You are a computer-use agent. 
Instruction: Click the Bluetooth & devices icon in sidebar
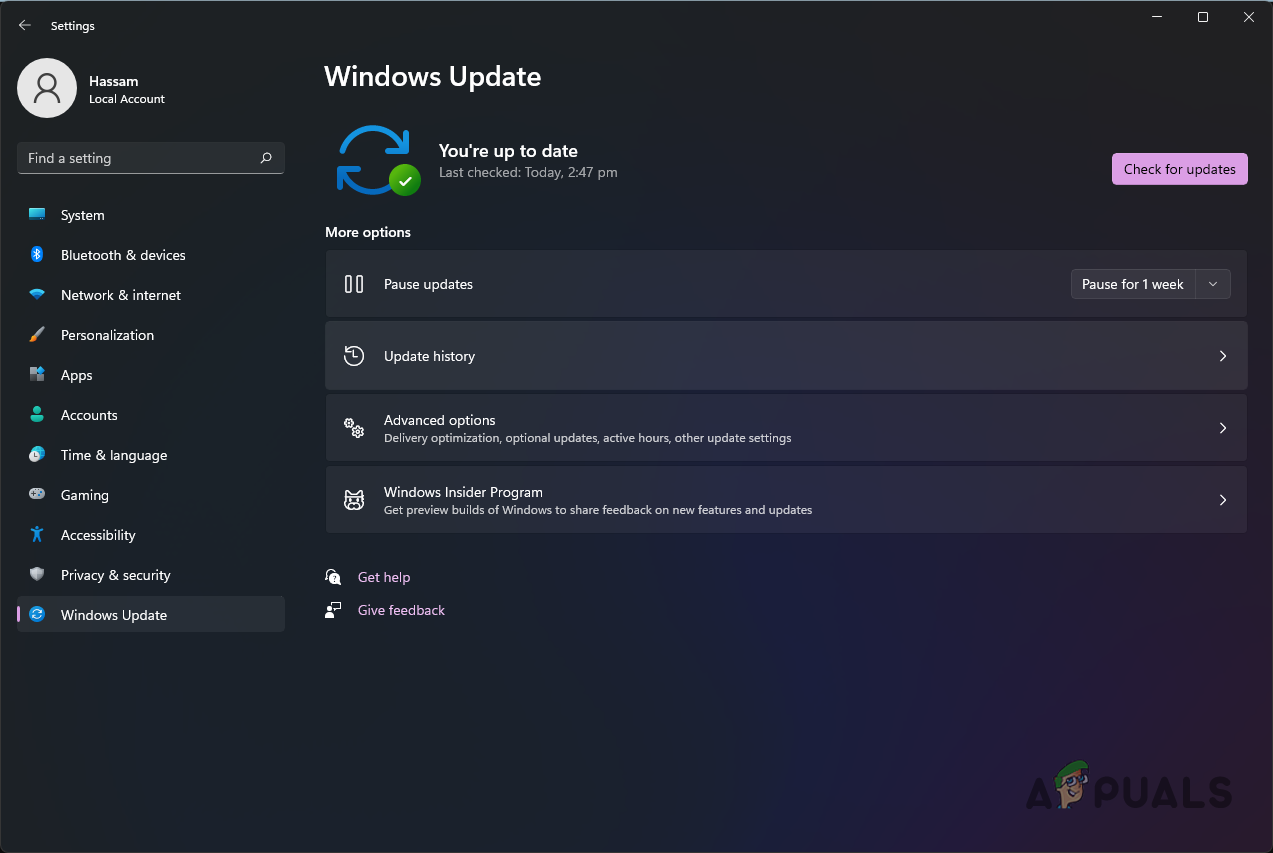[x=36, y=255]
